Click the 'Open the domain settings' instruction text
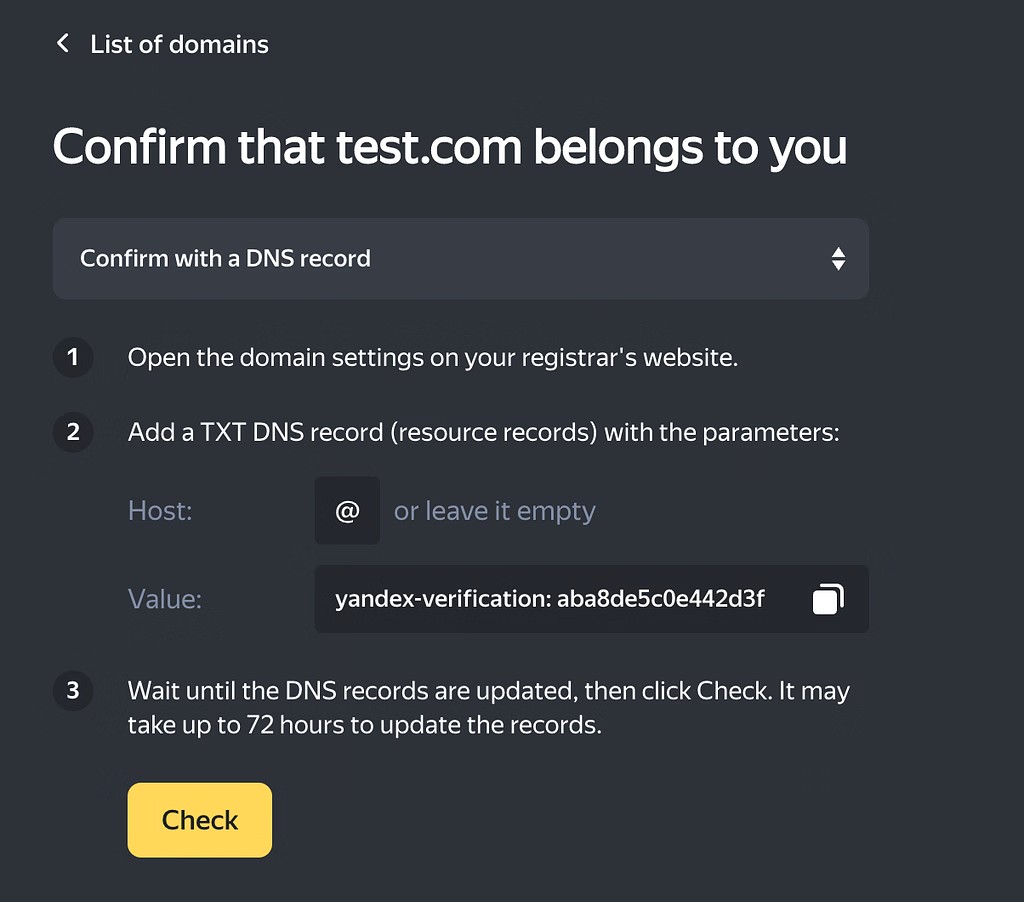Viewport: 1024px width, 902px height. click(432, 358)
